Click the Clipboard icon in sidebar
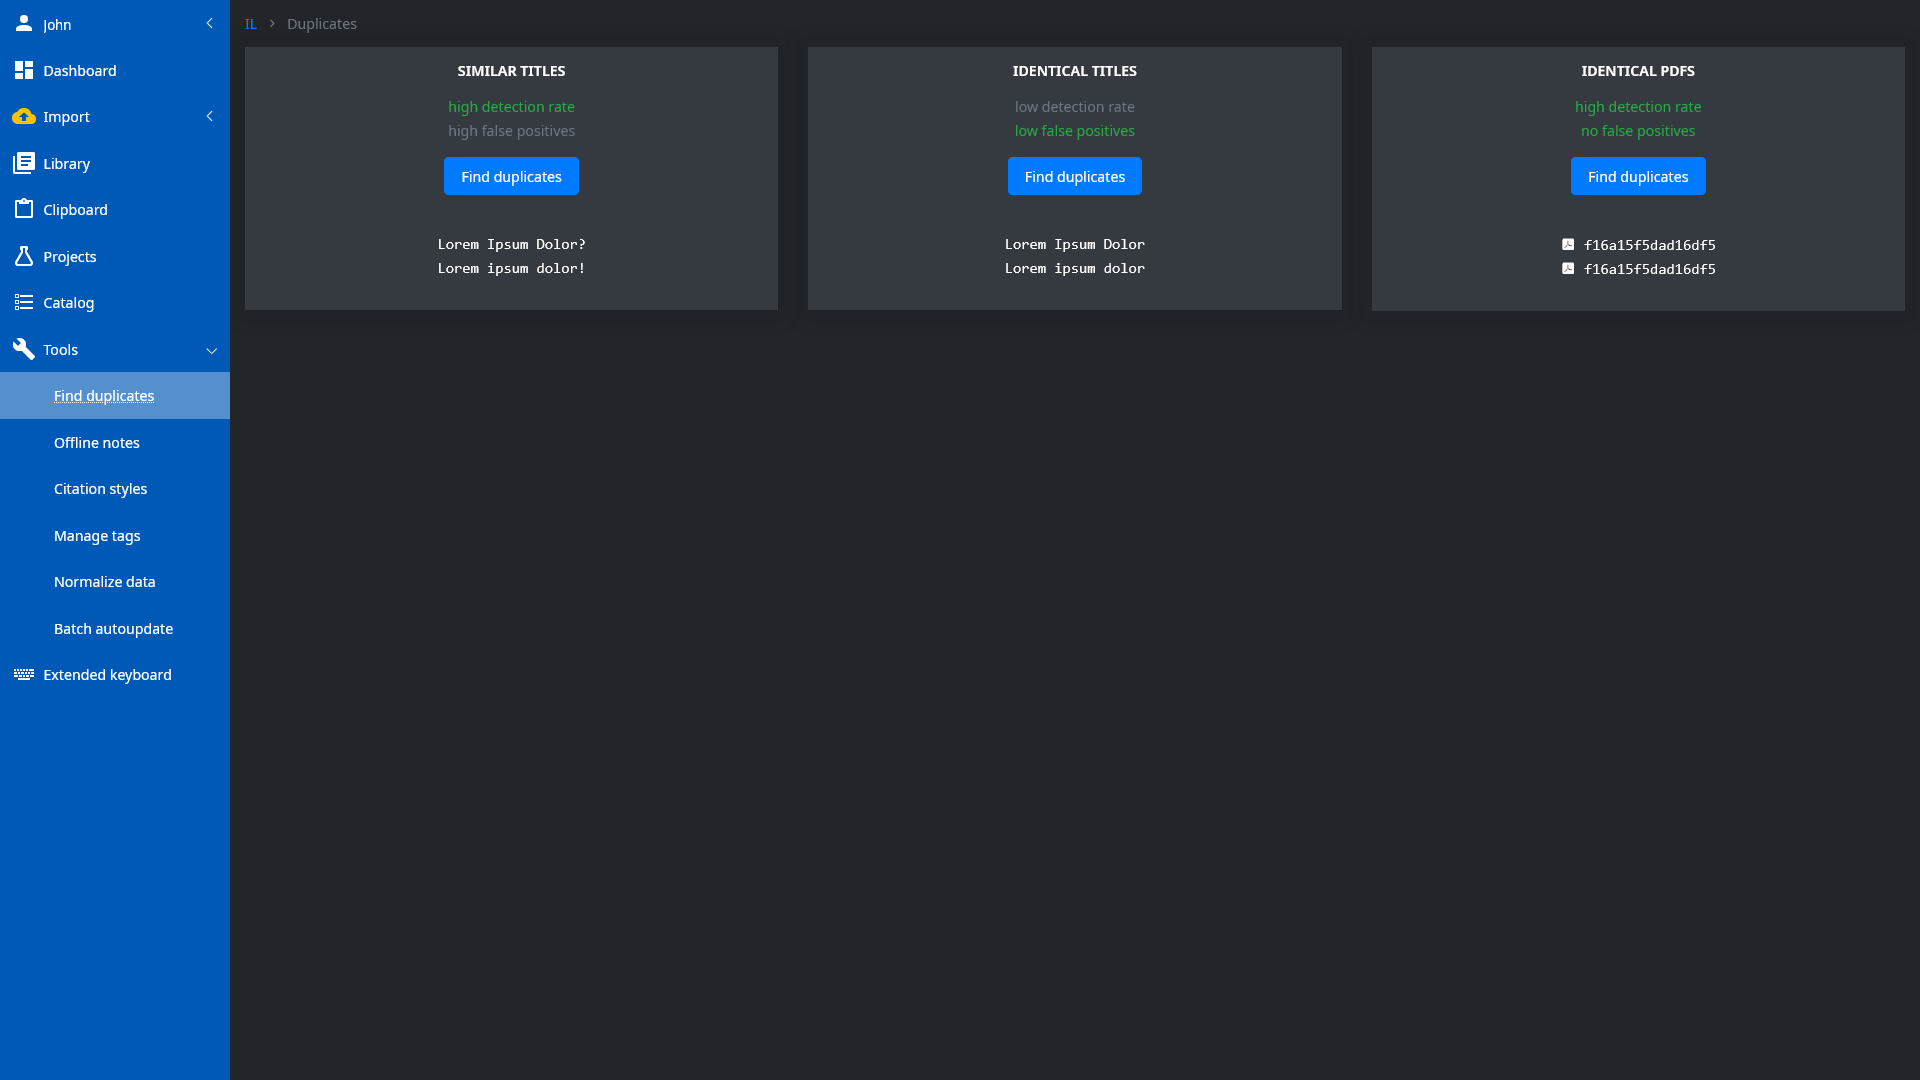This screenshot has height=1080, width=1920. pos(23,209)
